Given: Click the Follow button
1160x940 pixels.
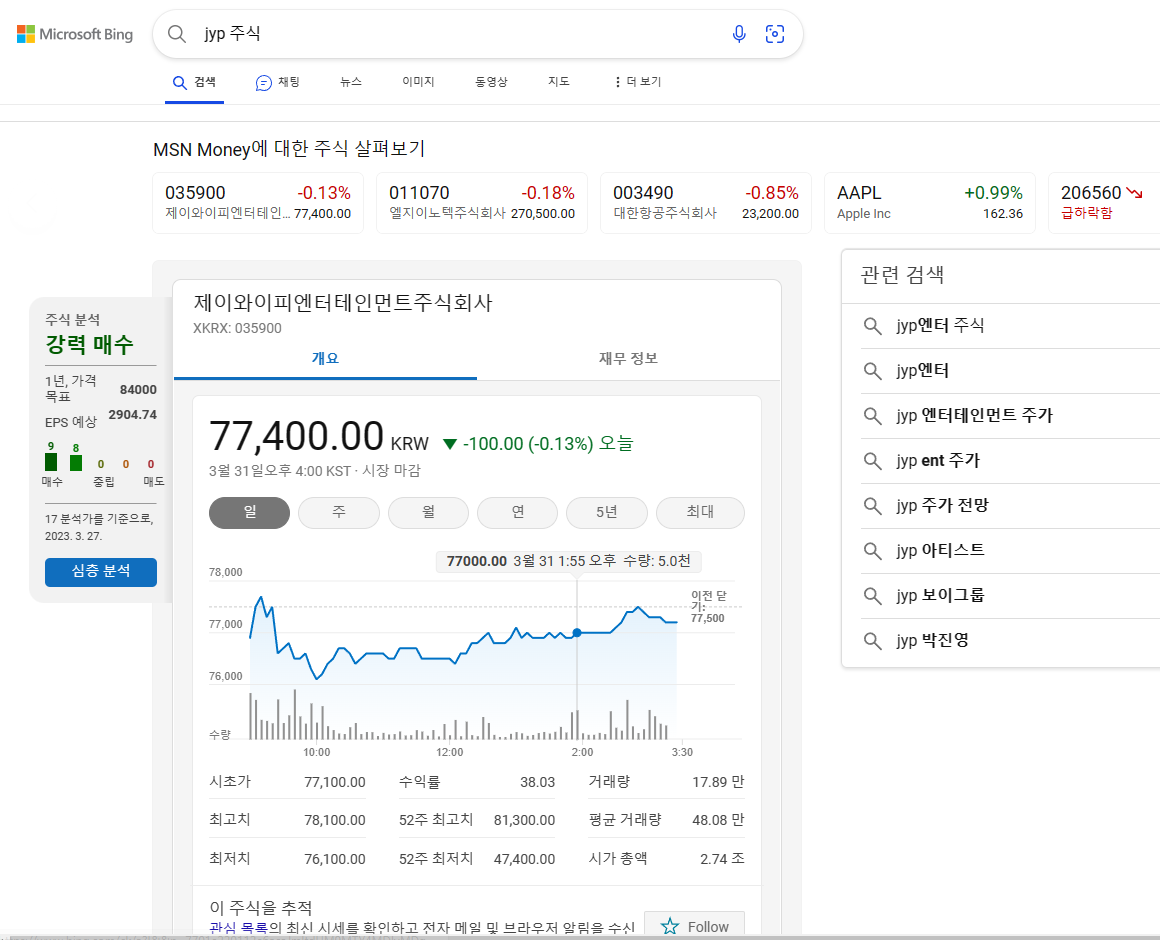Looking at the screenshot, I should click(694, 925).
